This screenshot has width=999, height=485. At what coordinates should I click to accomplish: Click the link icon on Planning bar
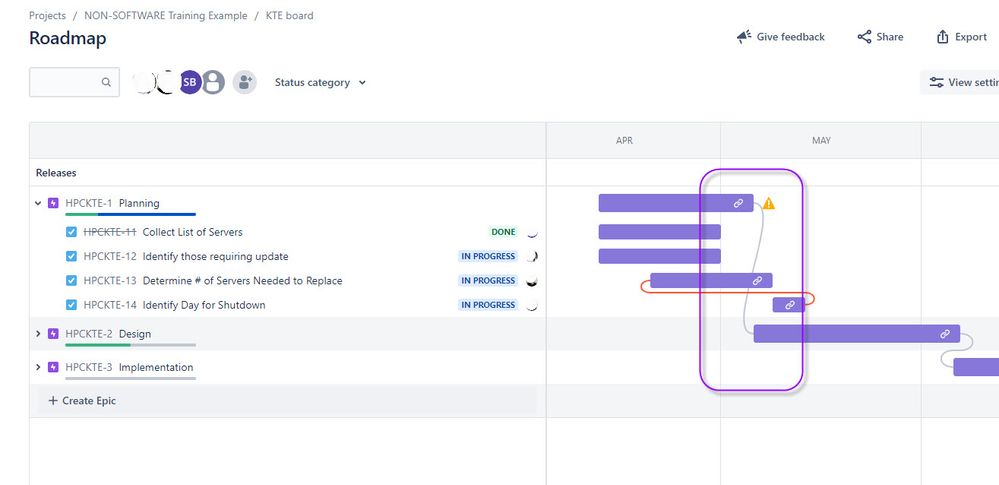[738, 203]
